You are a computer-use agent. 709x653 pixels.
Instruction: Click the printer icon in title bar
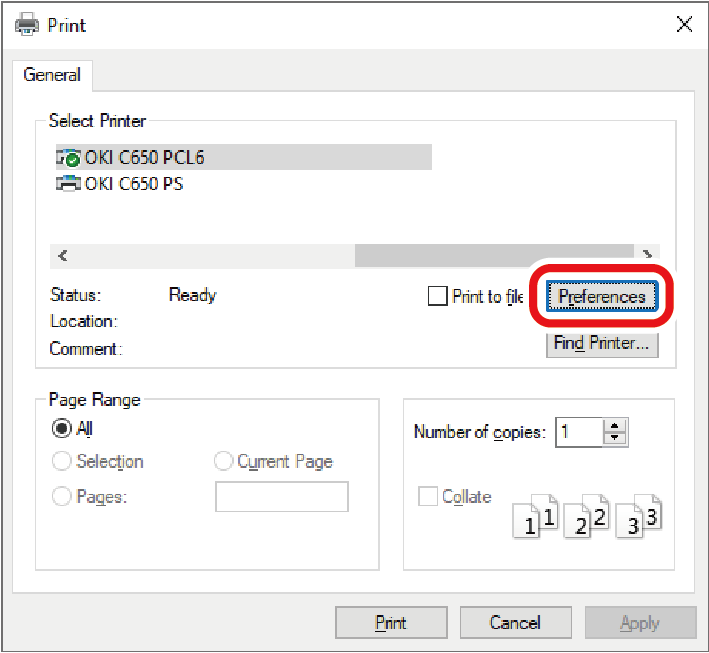pos(27,24)
